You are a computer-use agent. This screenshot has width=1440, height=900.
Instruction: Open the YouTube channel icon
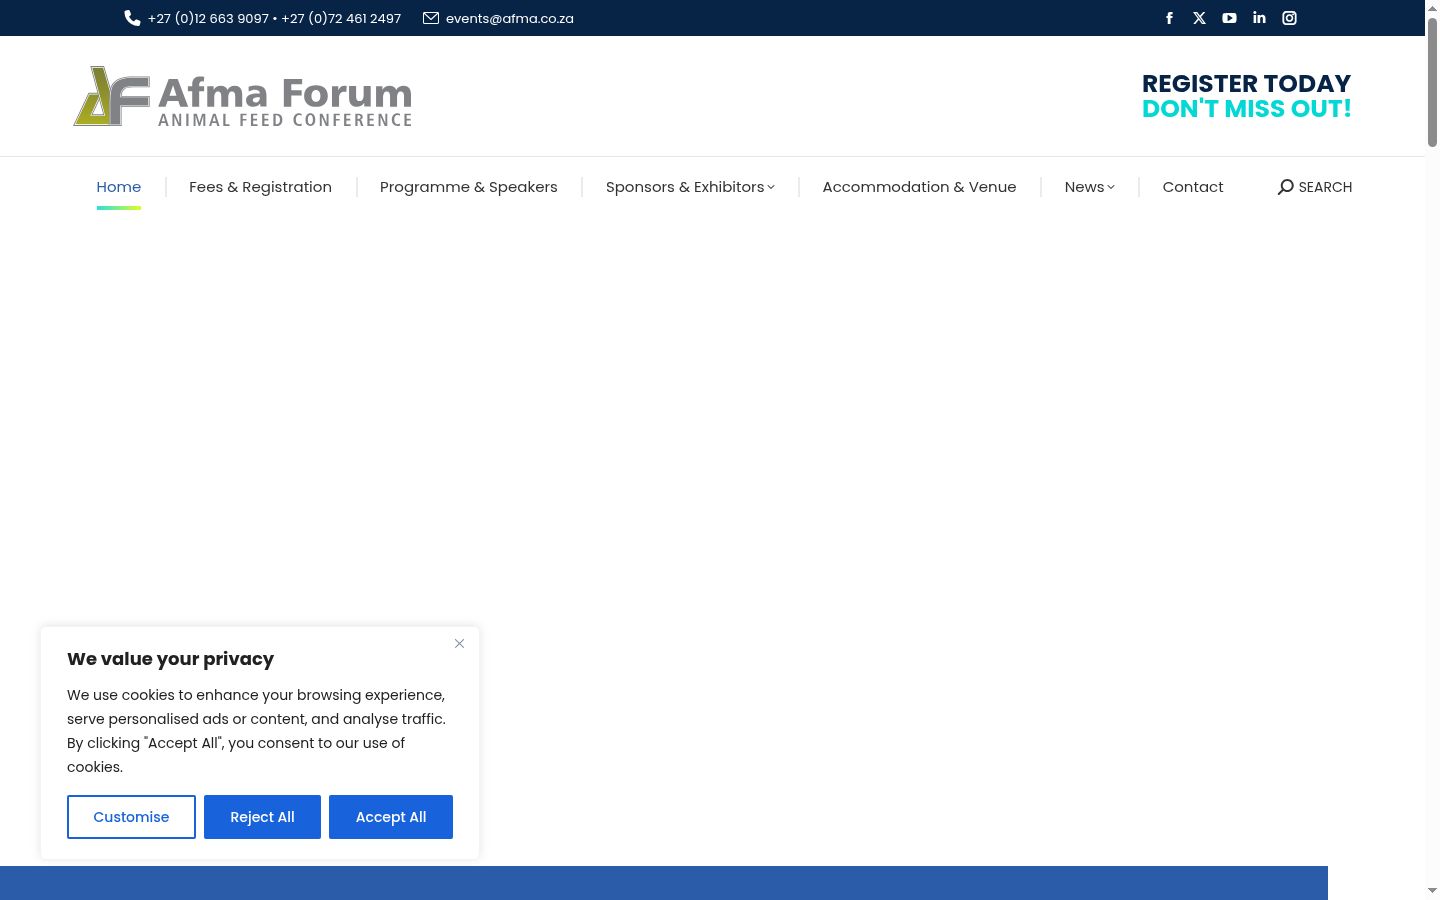click(x=1229, y=18)
